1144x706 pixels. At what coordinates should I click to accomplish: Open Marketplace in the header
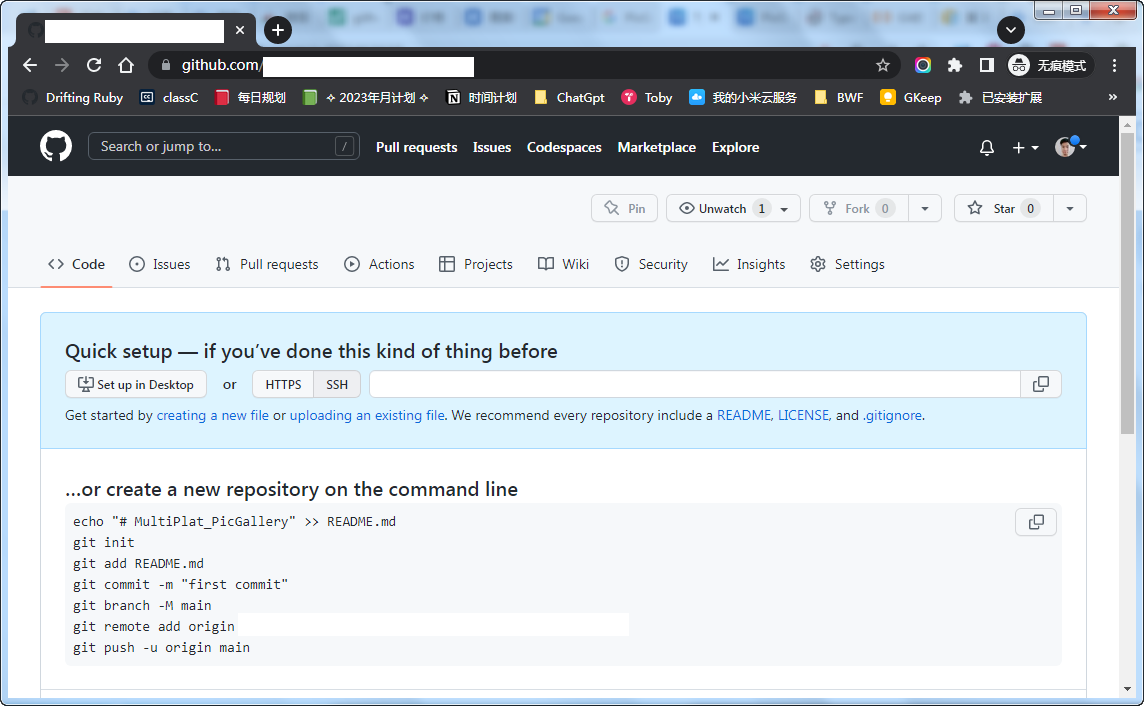click(657, 147)
